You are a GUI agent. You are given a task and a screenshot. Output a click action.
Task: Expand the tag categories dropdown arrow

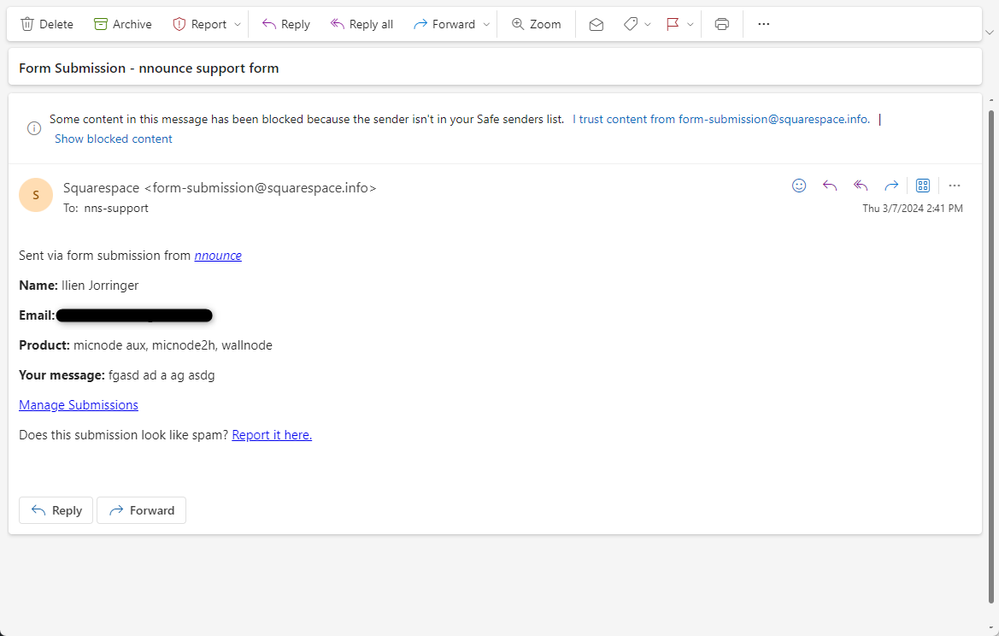click(648, 24)
